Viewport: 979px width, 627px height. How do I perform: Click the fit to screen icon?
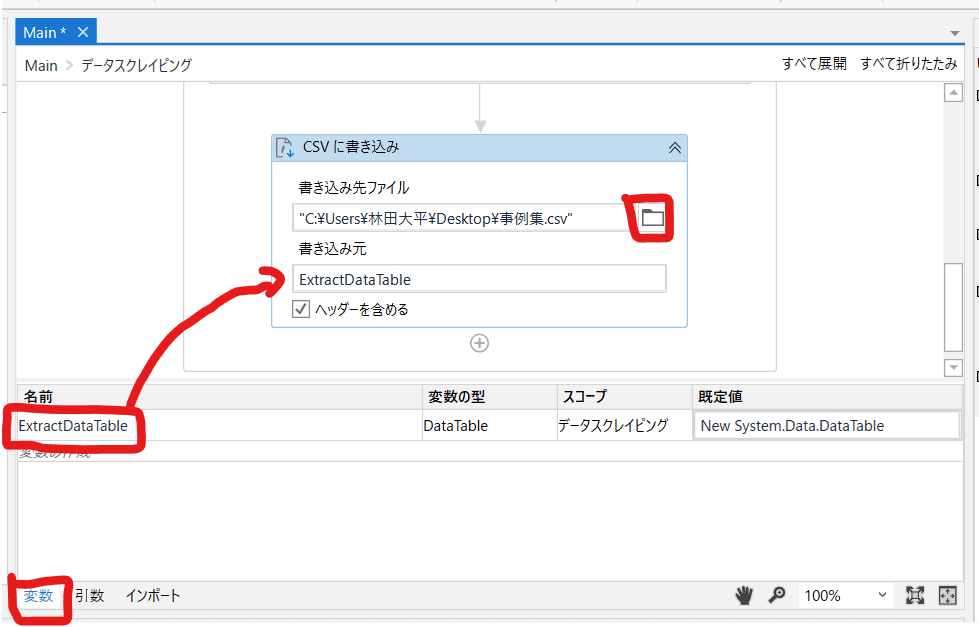pos(914,595)
